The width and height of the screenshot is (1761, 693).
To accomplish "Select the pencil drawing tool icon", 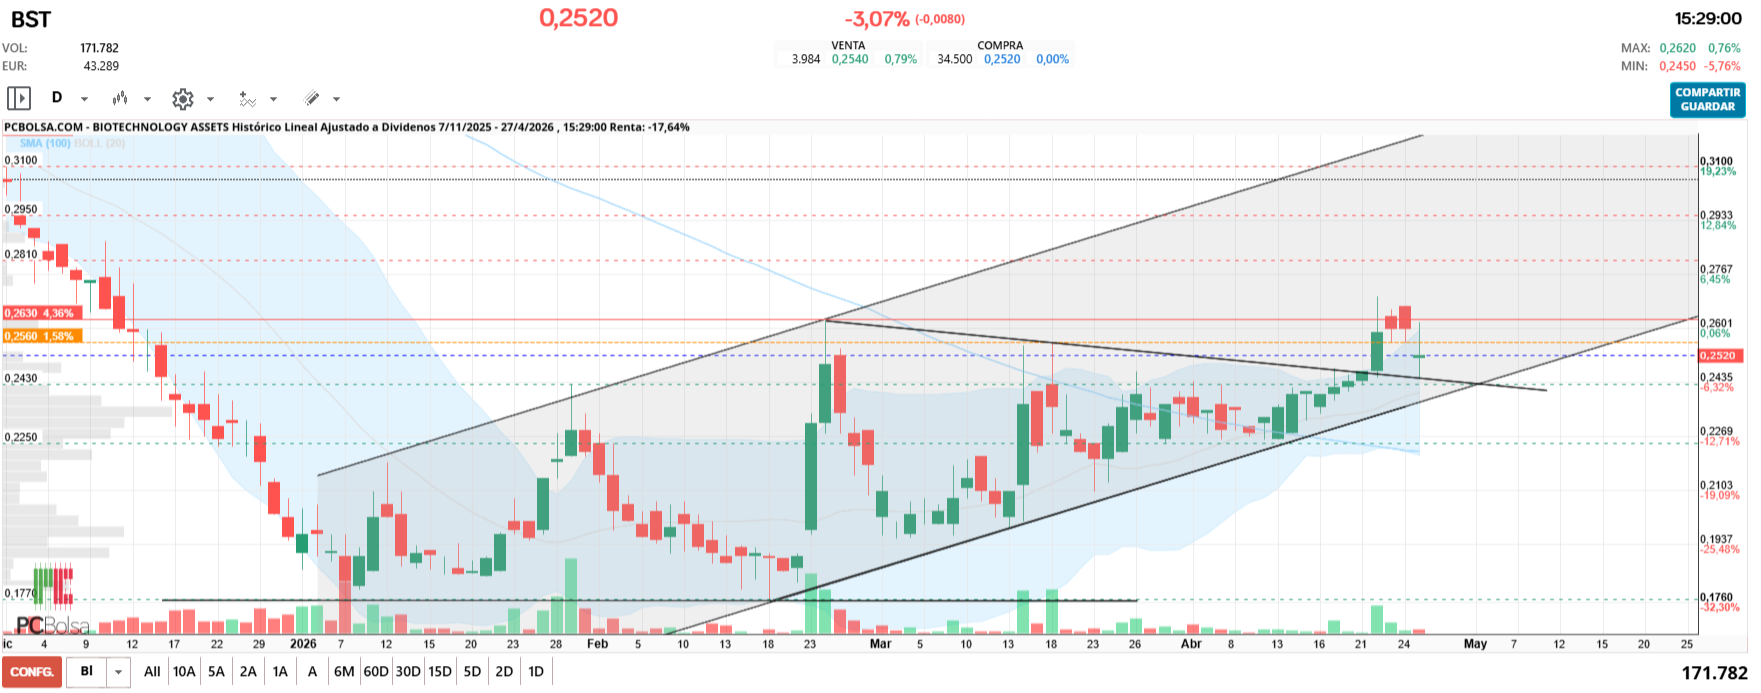I will [311, 98].
